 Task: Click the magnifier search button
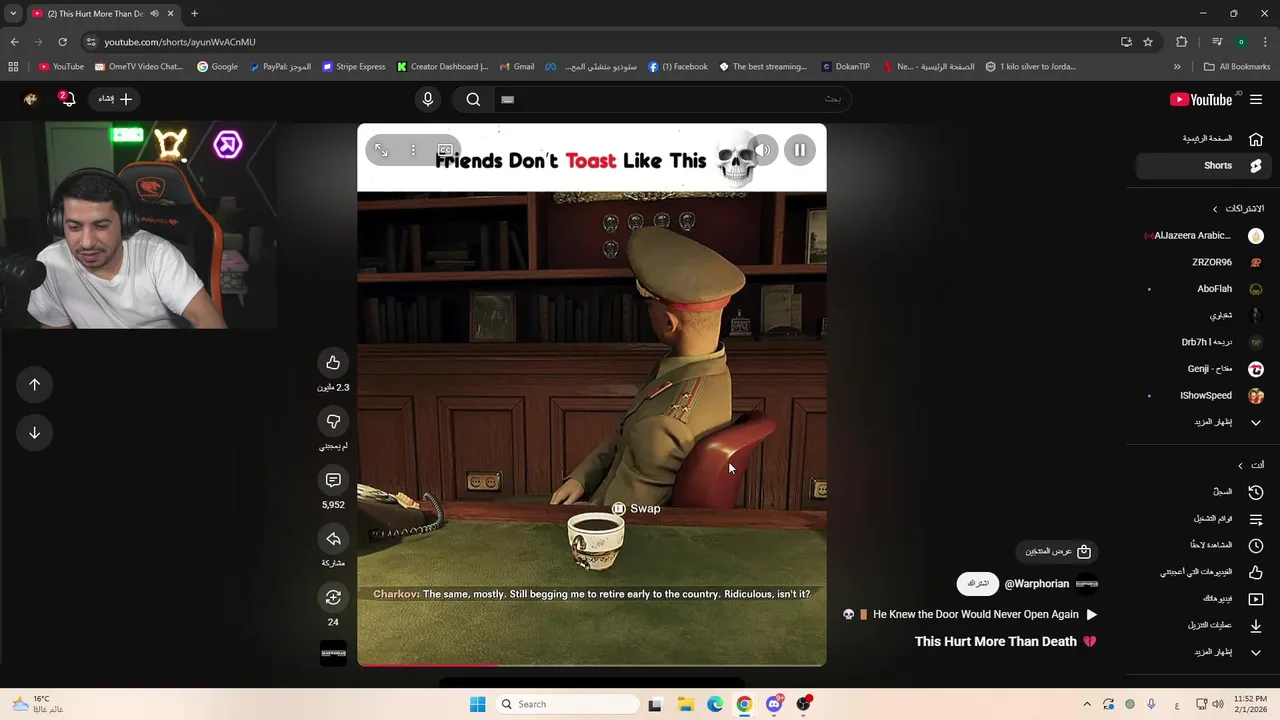point(473,99)
